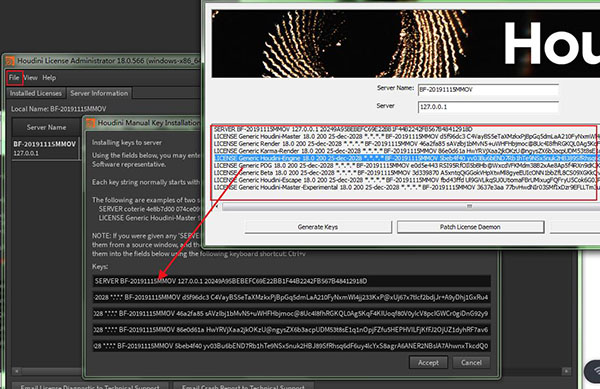
Task: Select the Houdini-Master-Experimental license line
Action: coord(406,187)
